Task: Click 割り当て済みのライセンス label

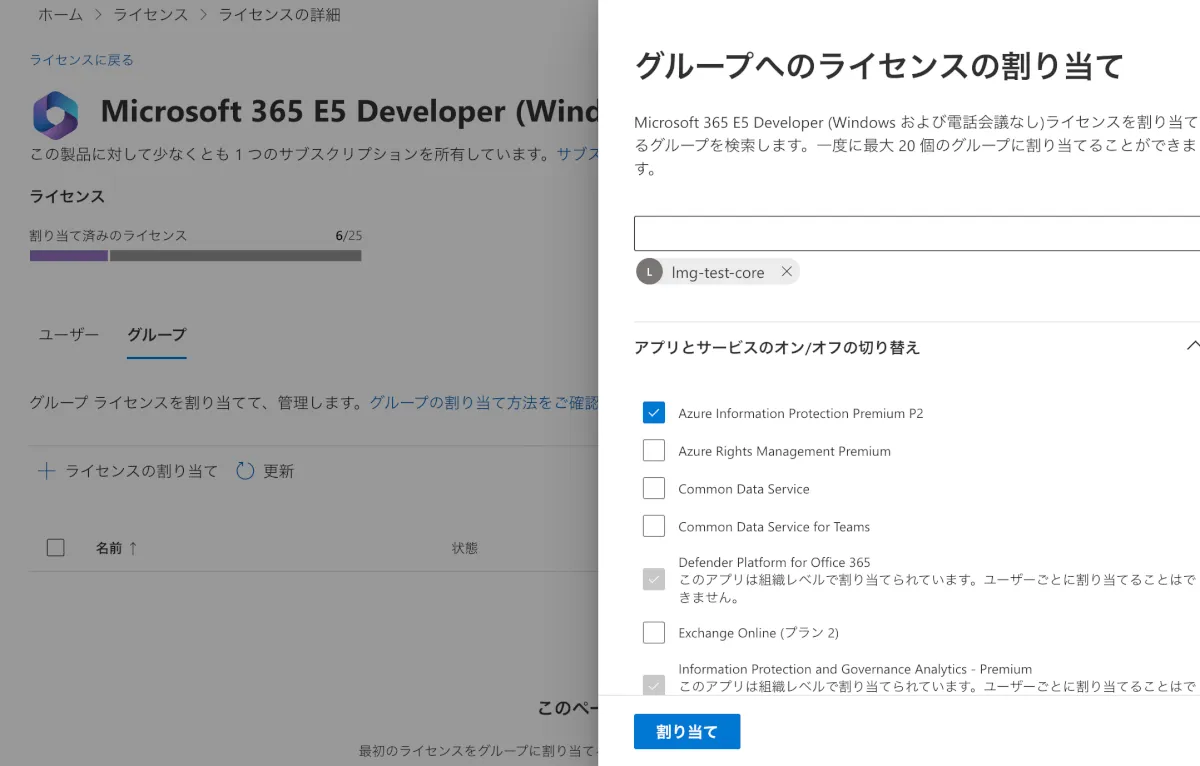Action: click(108, 236)
